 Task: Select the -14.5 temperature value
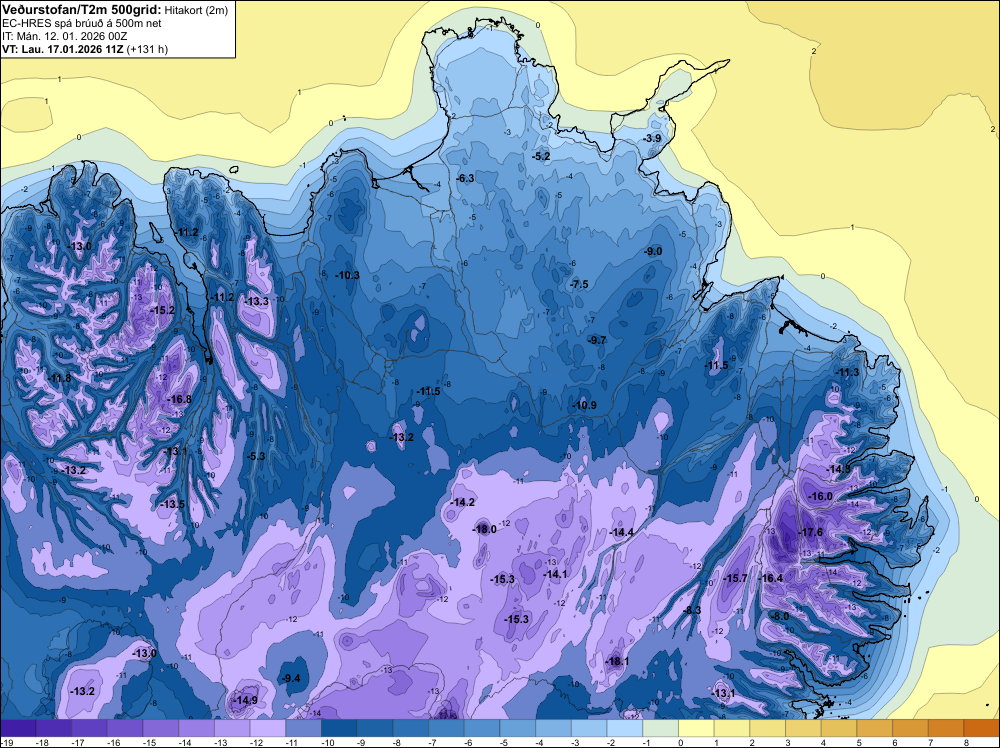pyautogui.click(x=838, y=469)
